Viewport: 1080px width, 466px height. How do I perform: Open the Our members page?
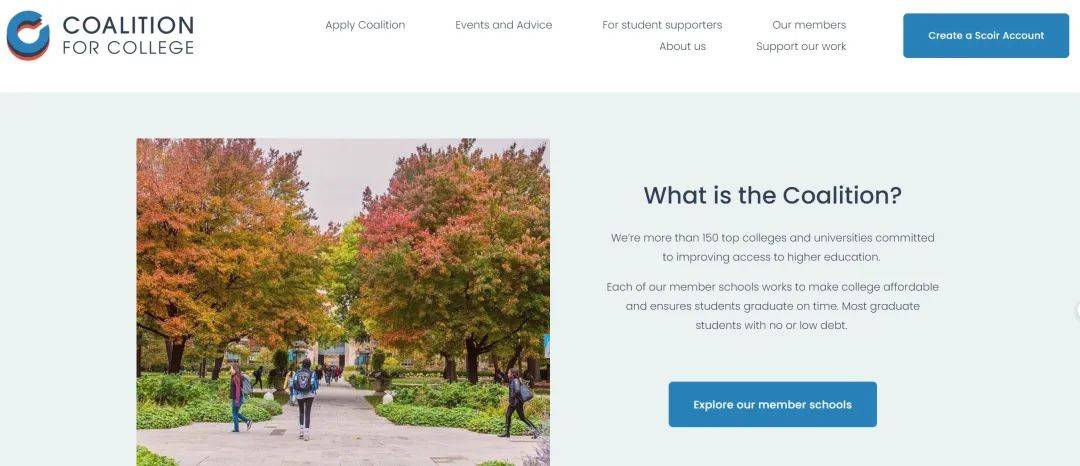(809, 25)
